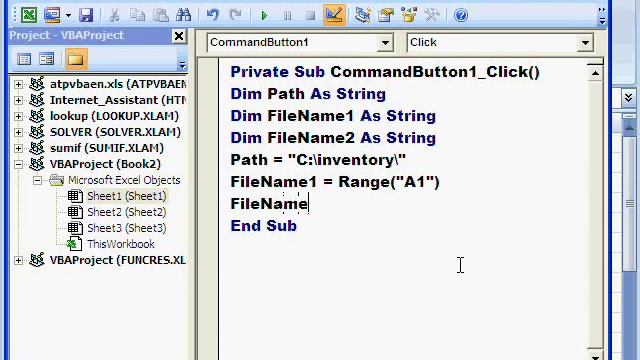Expand atpvbaen.xls project node

(x=18, y=84)
